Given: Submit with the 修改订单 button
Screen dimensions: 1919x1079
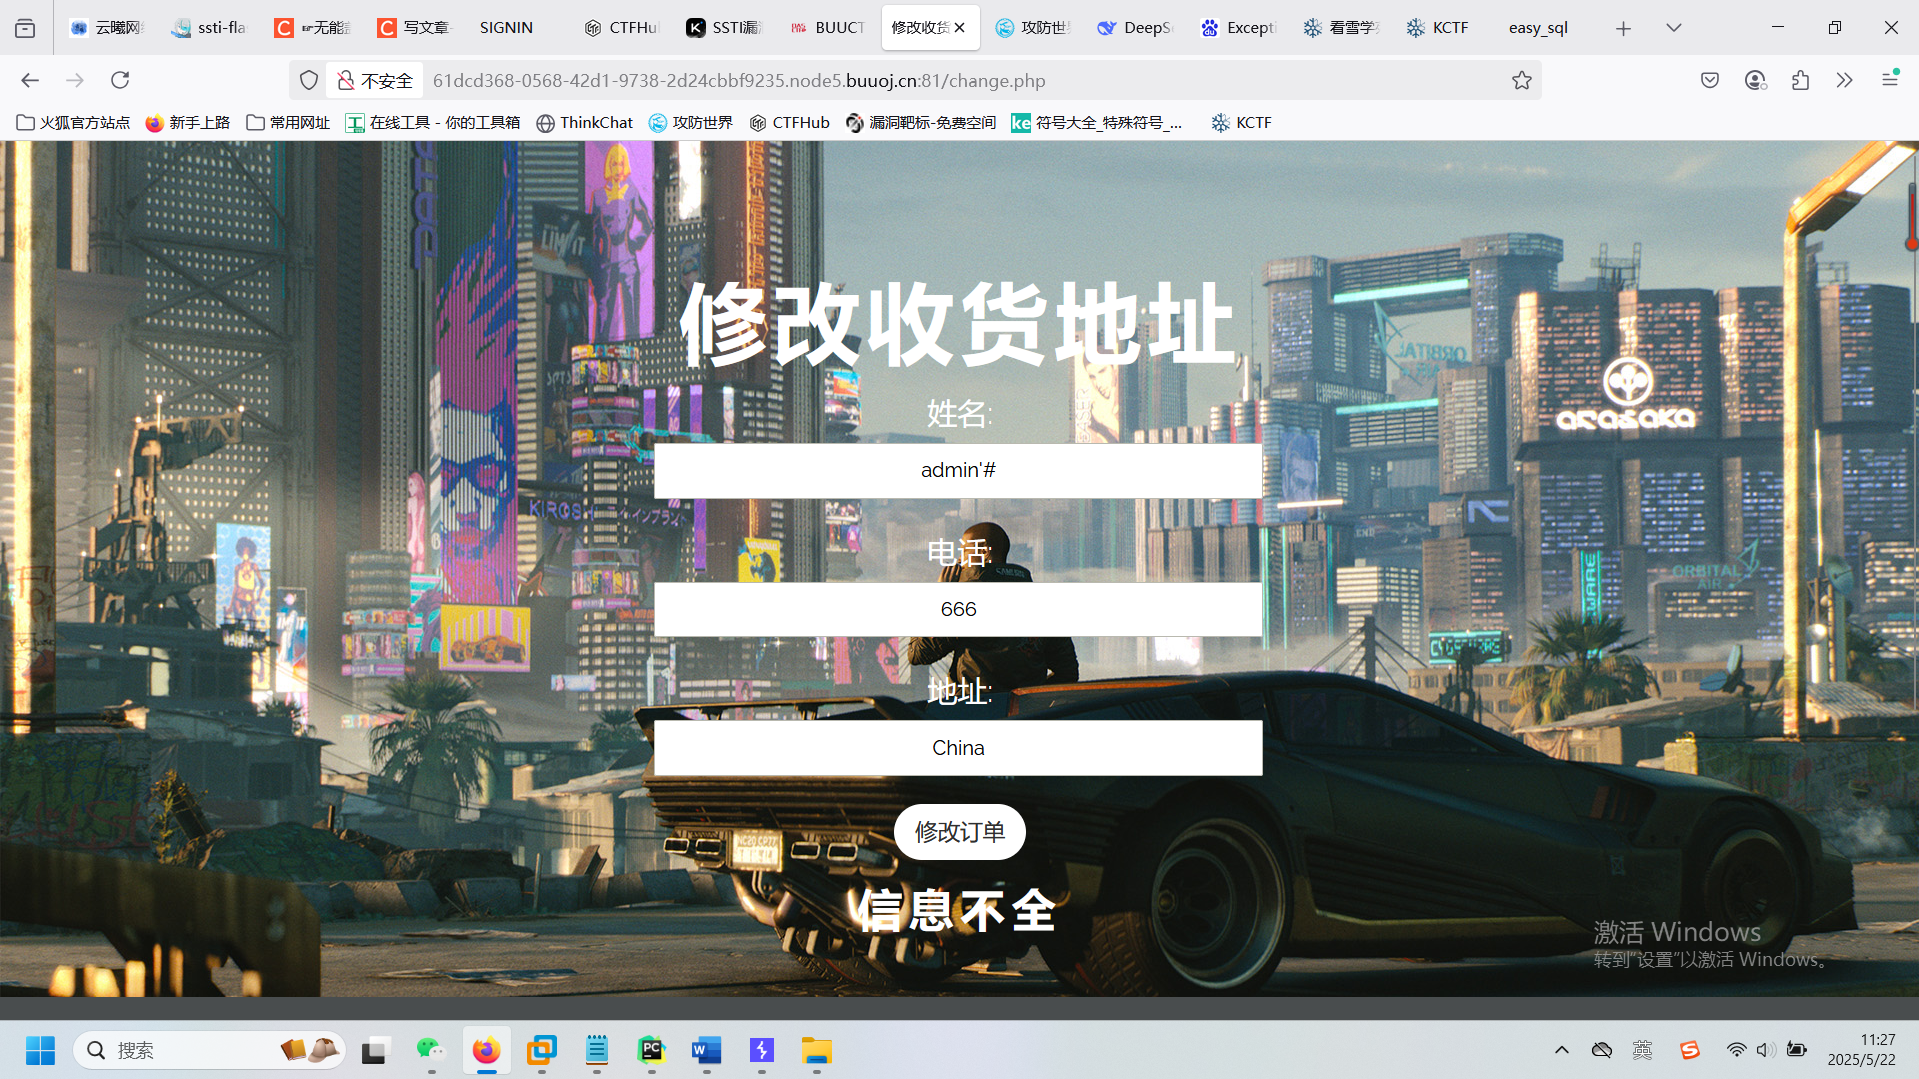Looking at the screenshot, I should pos(959,832).
